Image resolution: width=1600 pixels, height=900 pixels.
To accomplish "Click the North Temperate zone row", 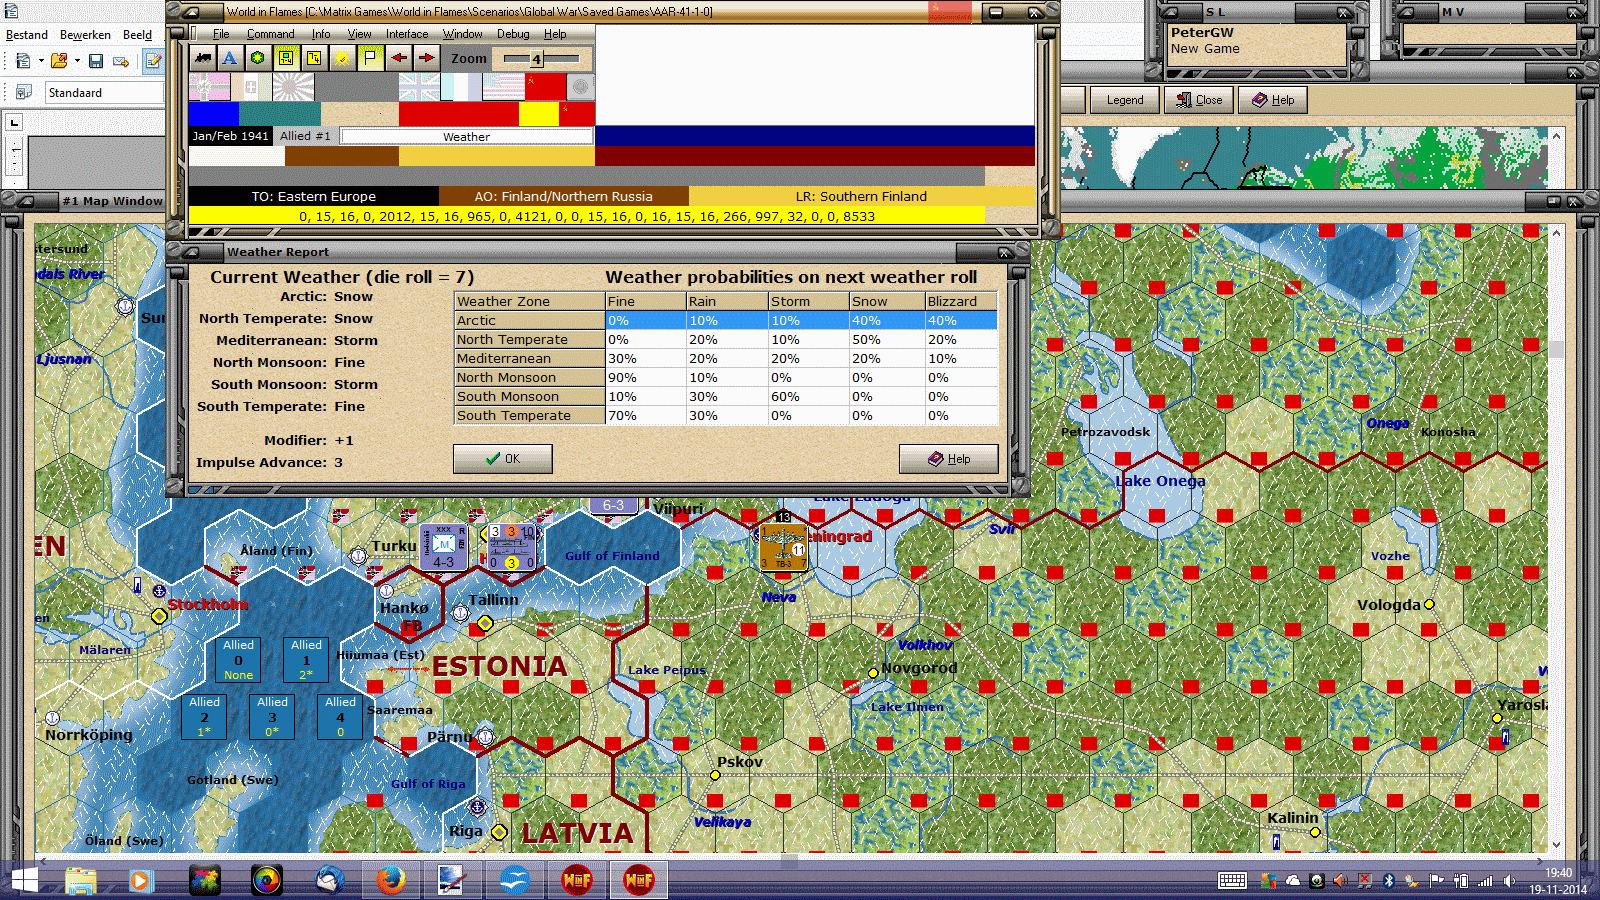I will pyautogui.click(x=726, y=340).
